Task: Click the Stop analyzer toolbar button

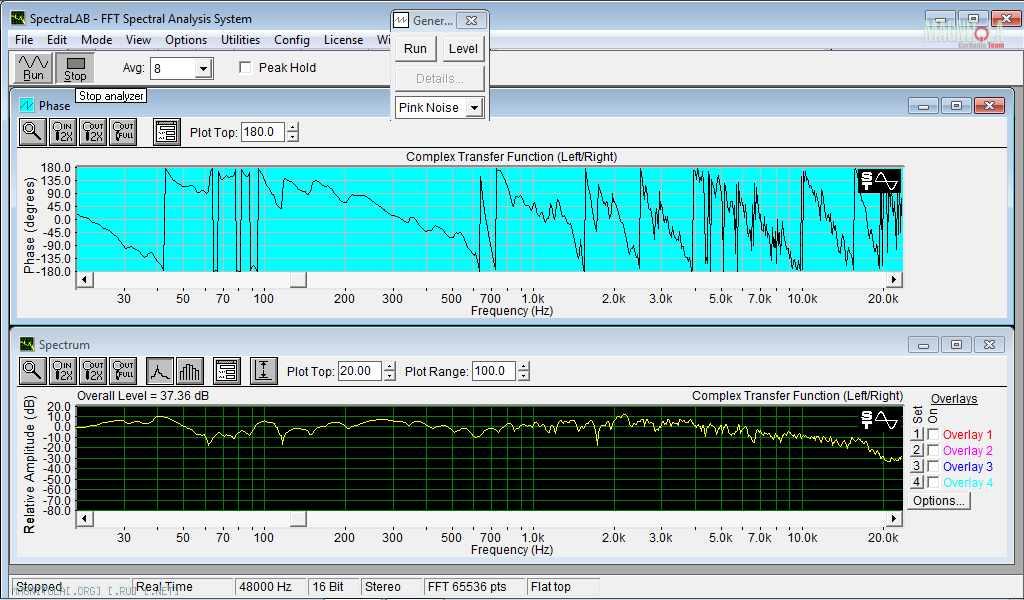Action: (x=75, y=68)
